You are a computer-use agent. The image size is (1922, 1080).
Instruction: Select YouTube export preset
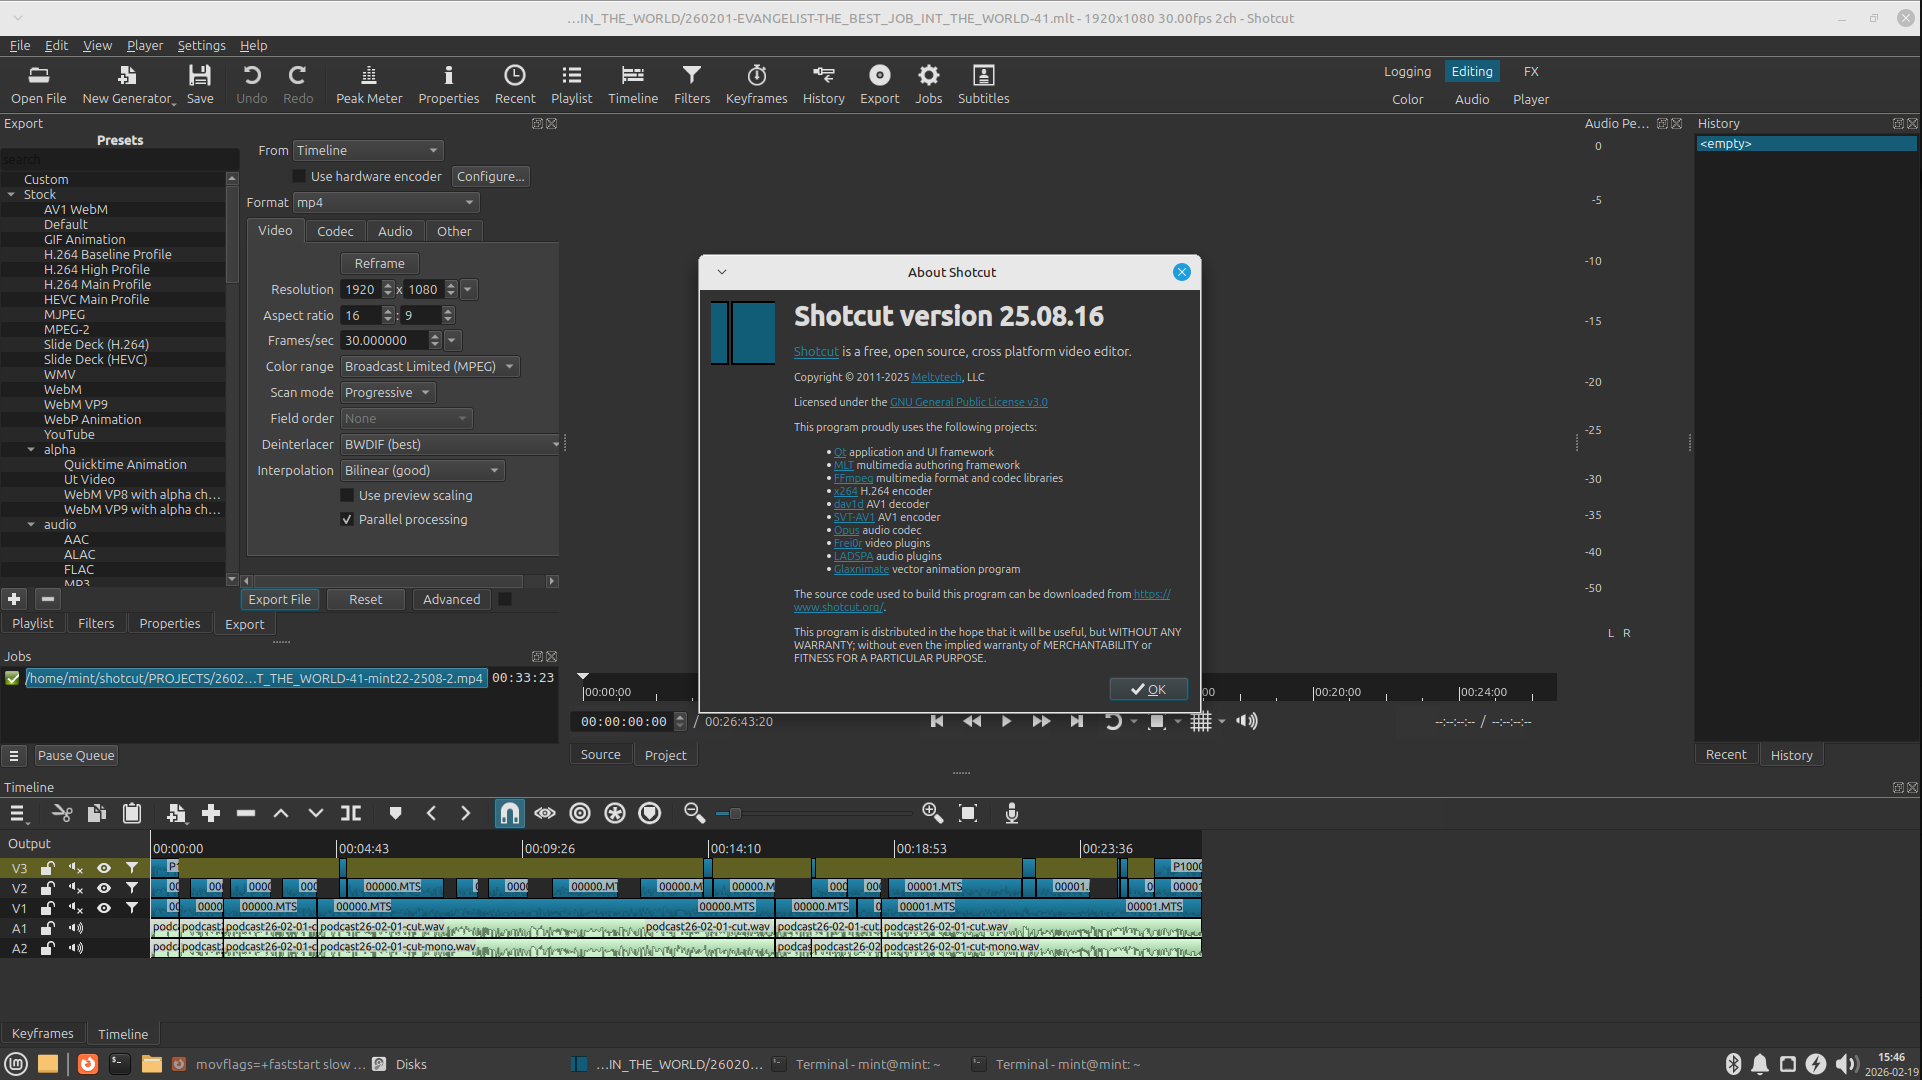coord(69,434)
